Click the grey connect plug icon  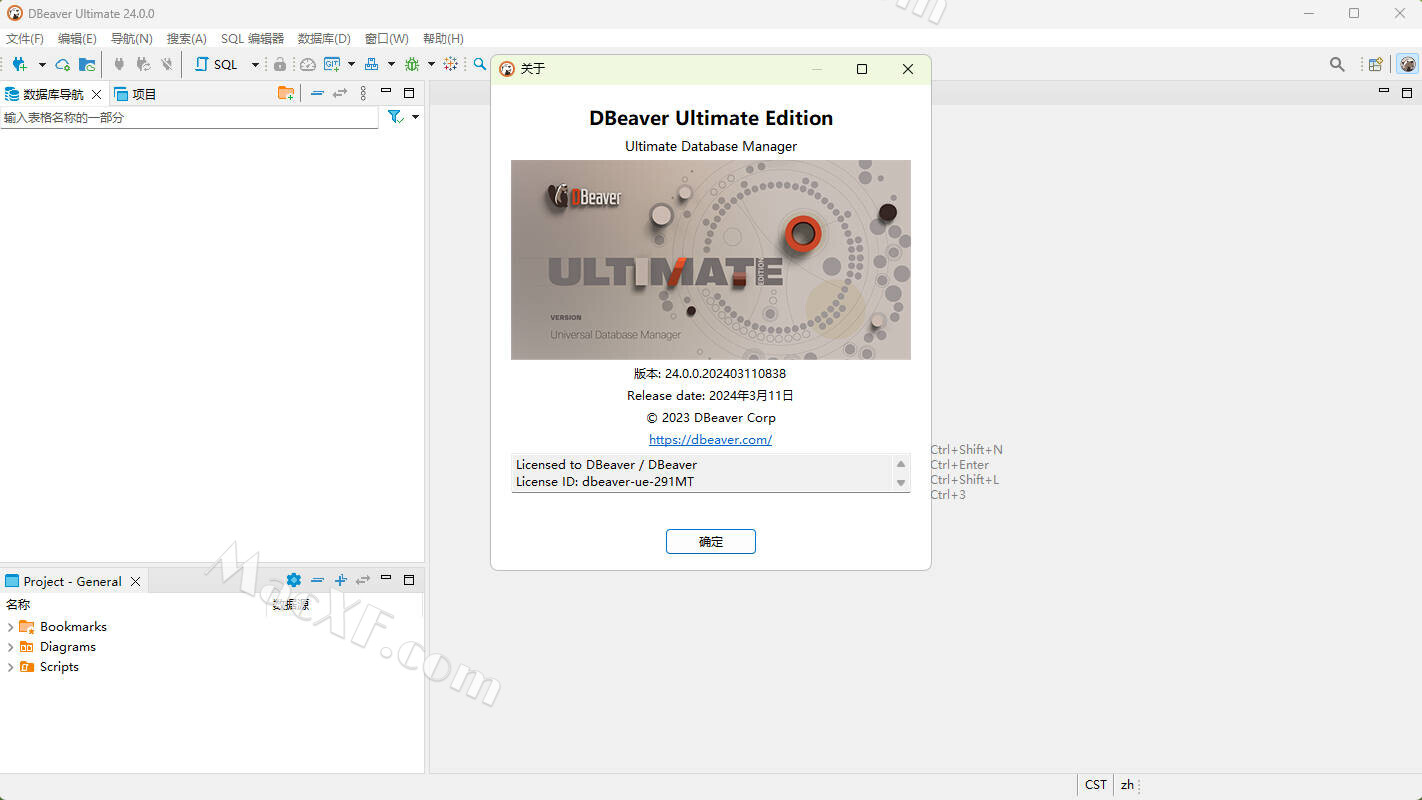point(119,64)
